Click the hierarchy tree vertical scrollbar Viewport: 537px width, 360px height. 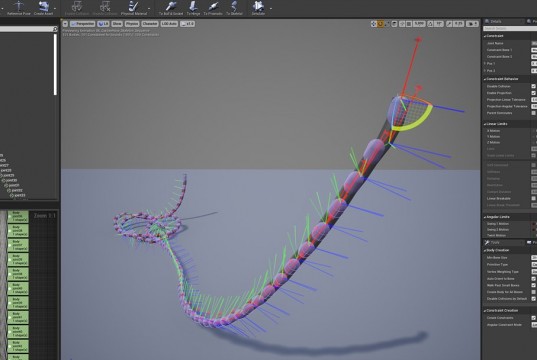[55, 64]
